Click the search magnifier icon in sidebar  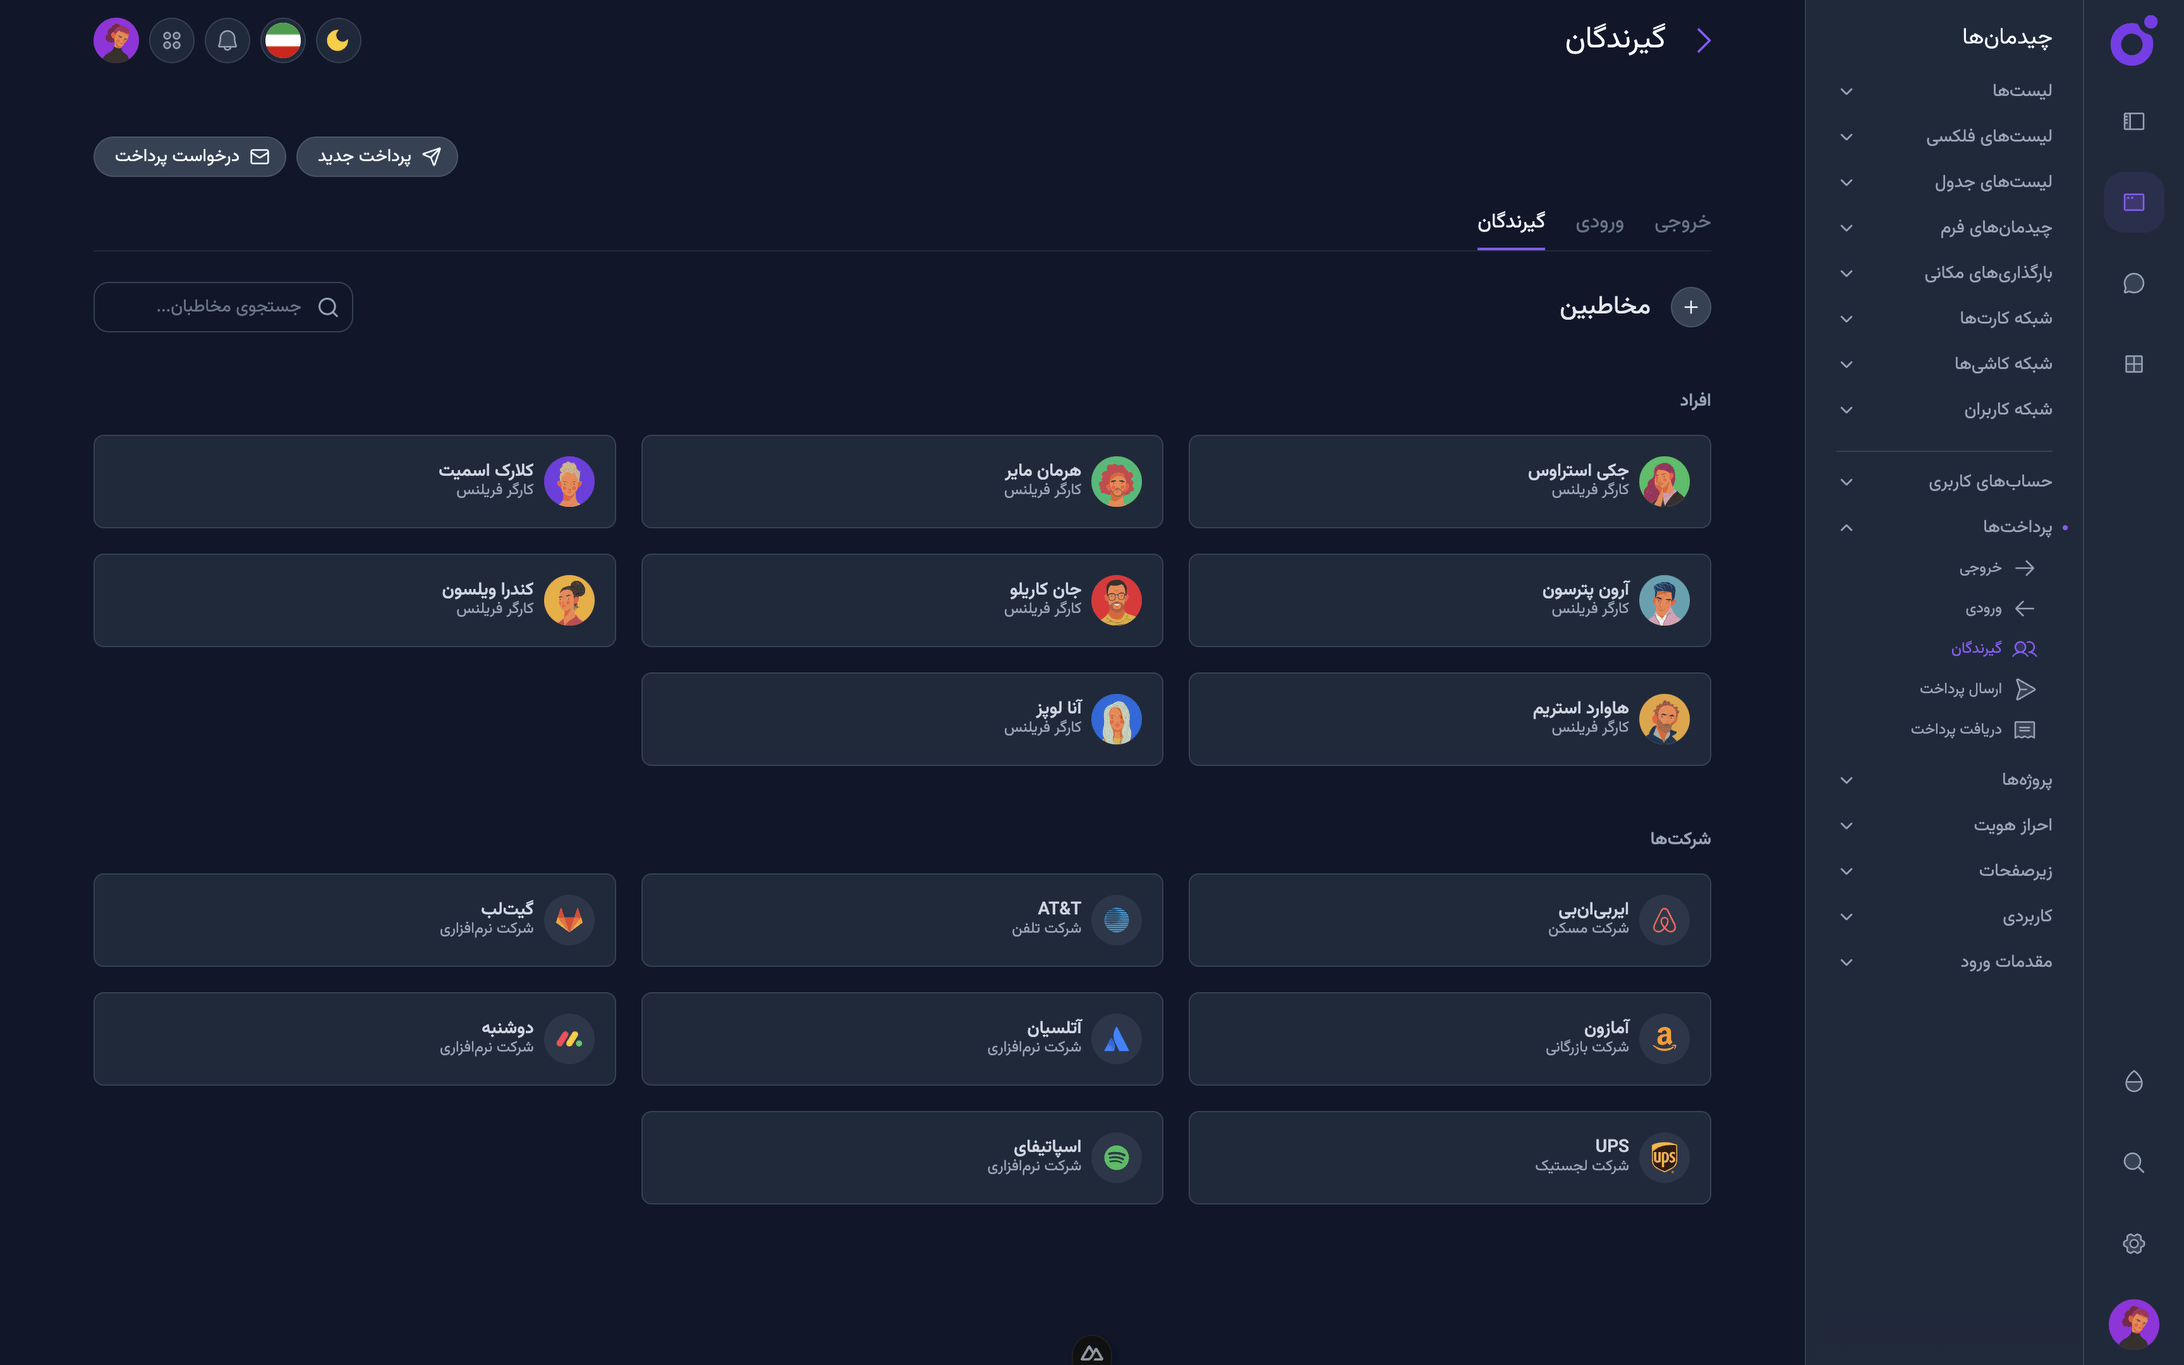coord(2133,1162)
